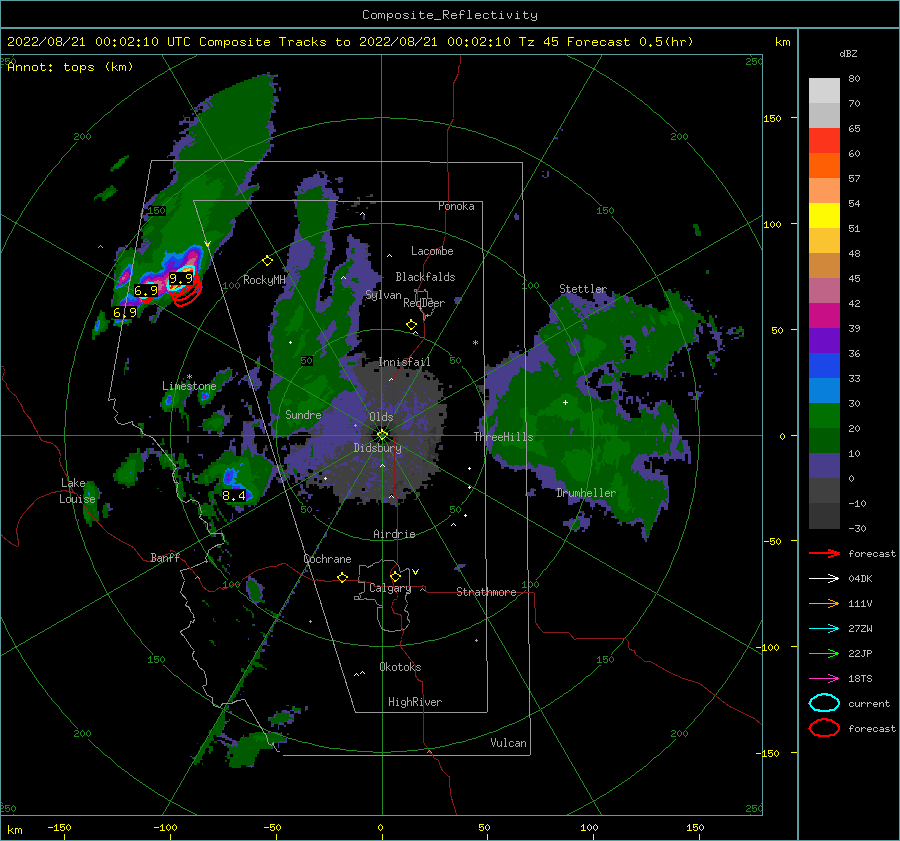Click the red 'forecast' ellipse legend icon
The height and width of the screenshot is (841, 900).
click(x=824, y=728)
